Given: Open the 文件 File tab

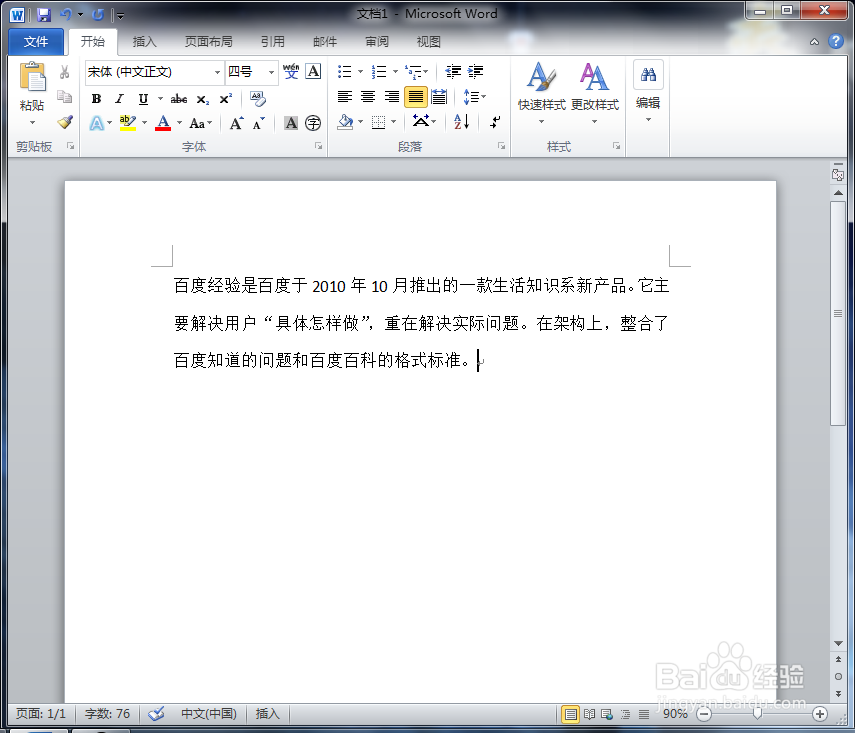Looking at the screenshot, I should 36,41.
